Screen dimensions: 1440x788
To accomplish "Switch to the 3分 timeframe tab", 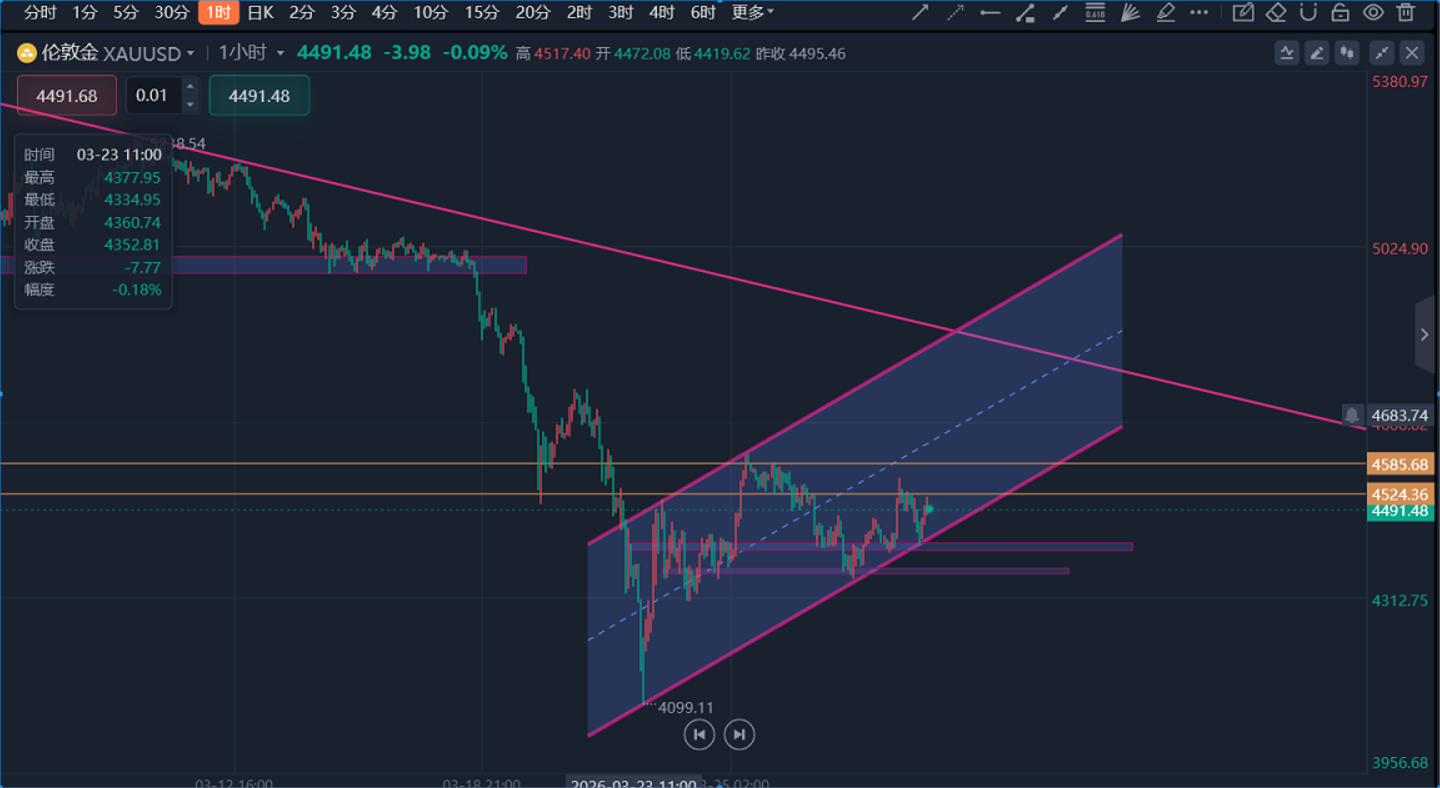I will (x=343, y=13).
